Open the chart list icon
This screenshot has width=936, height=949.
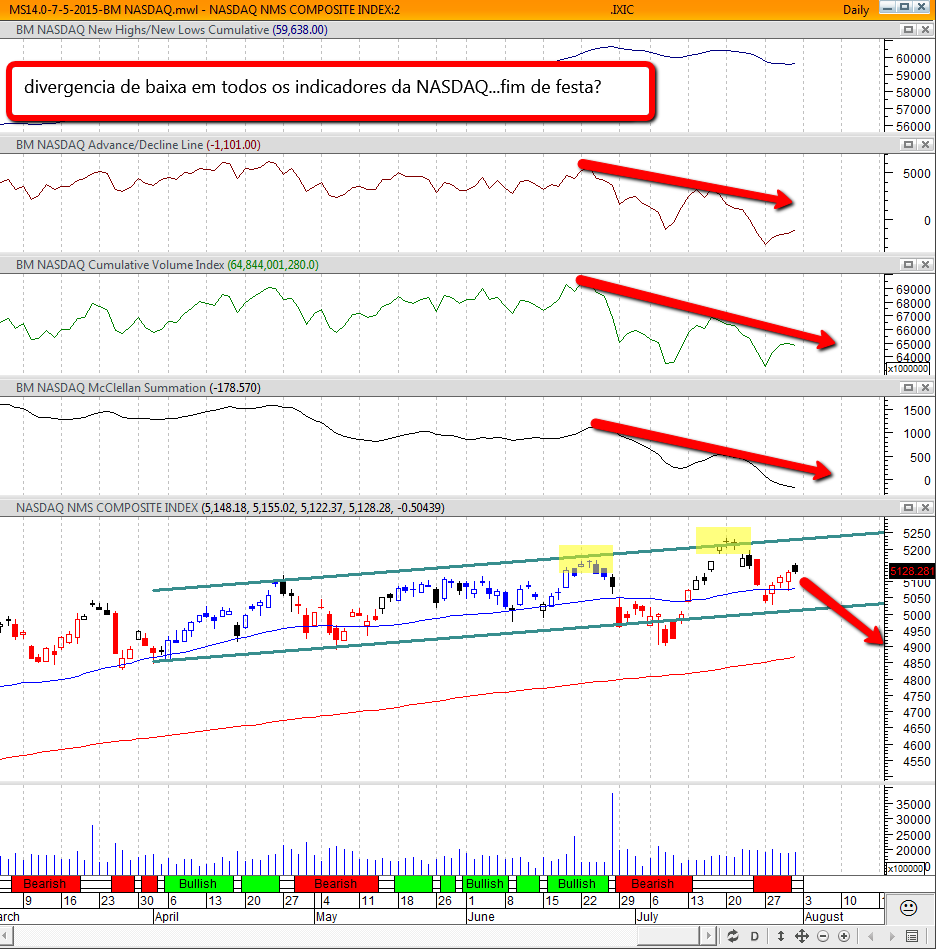click(x=913, y=936)
